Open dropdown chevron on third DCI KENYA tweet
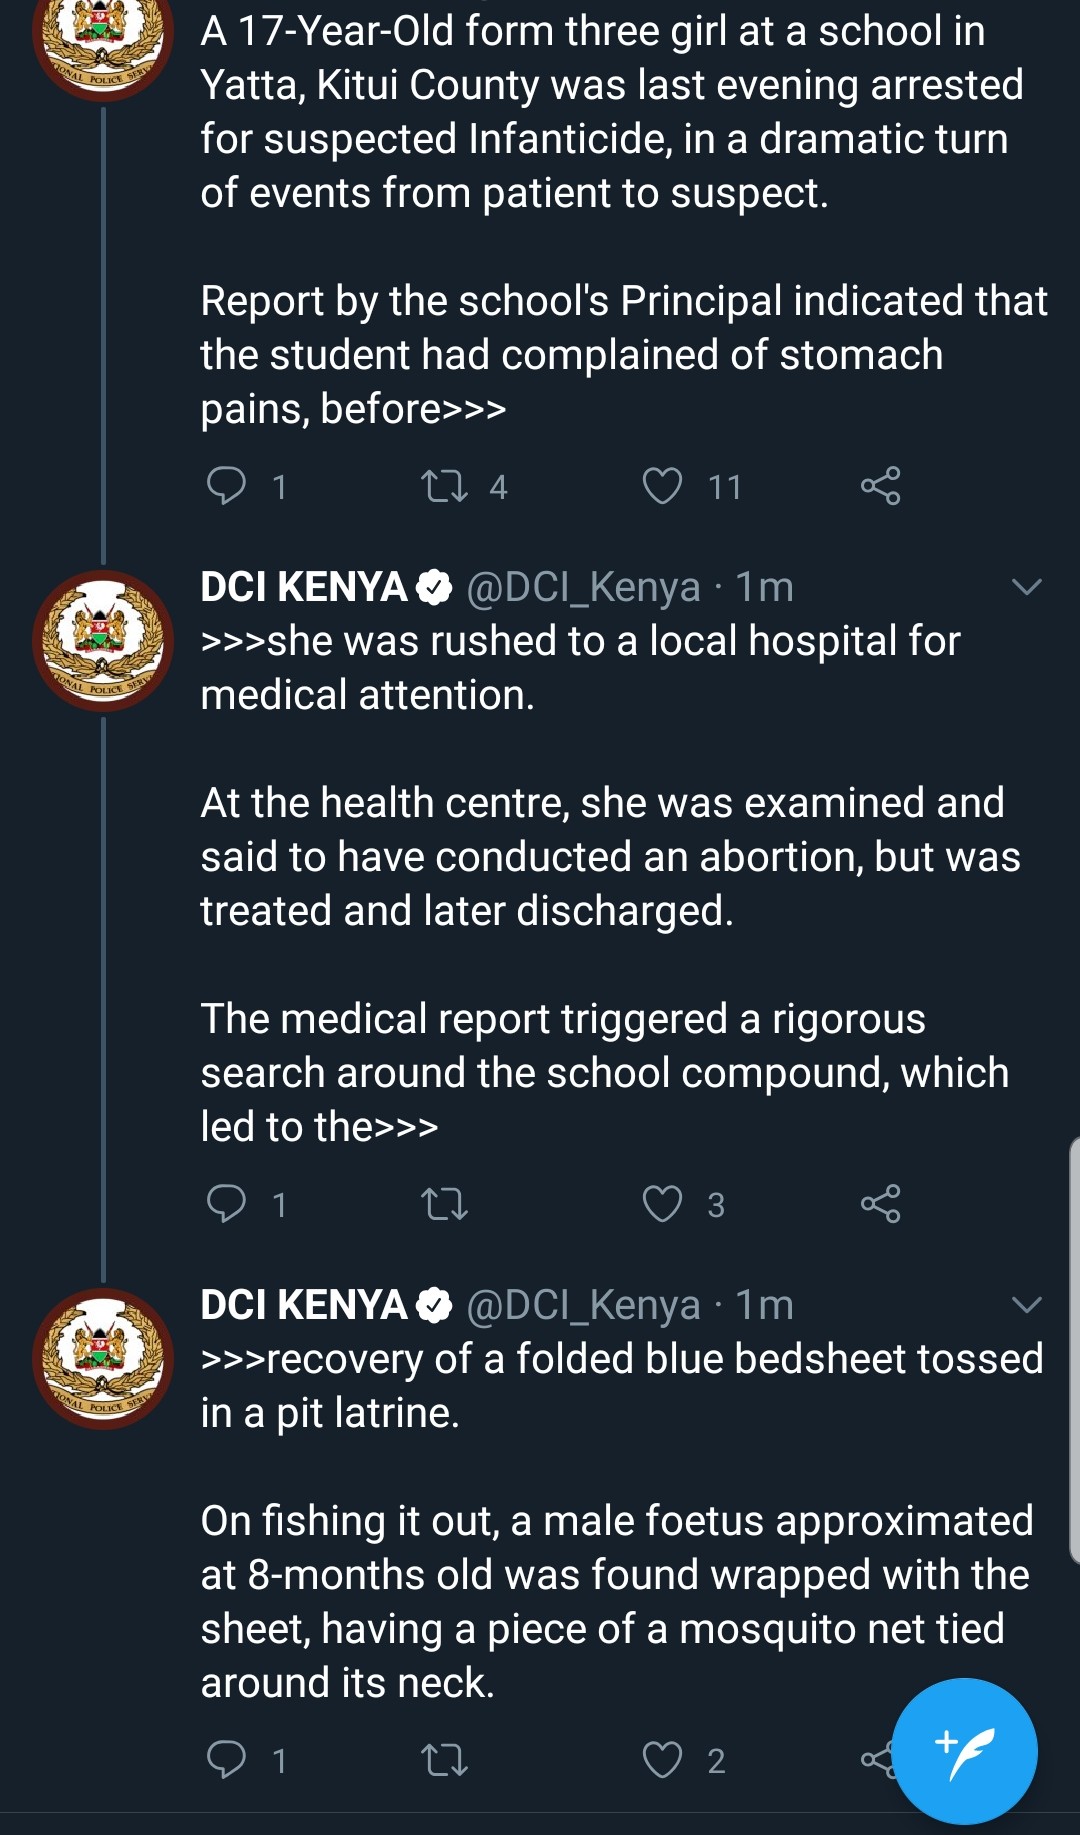Screen dimensions: 1080x1835 pyautogui.click(x=1027, y=1304)
